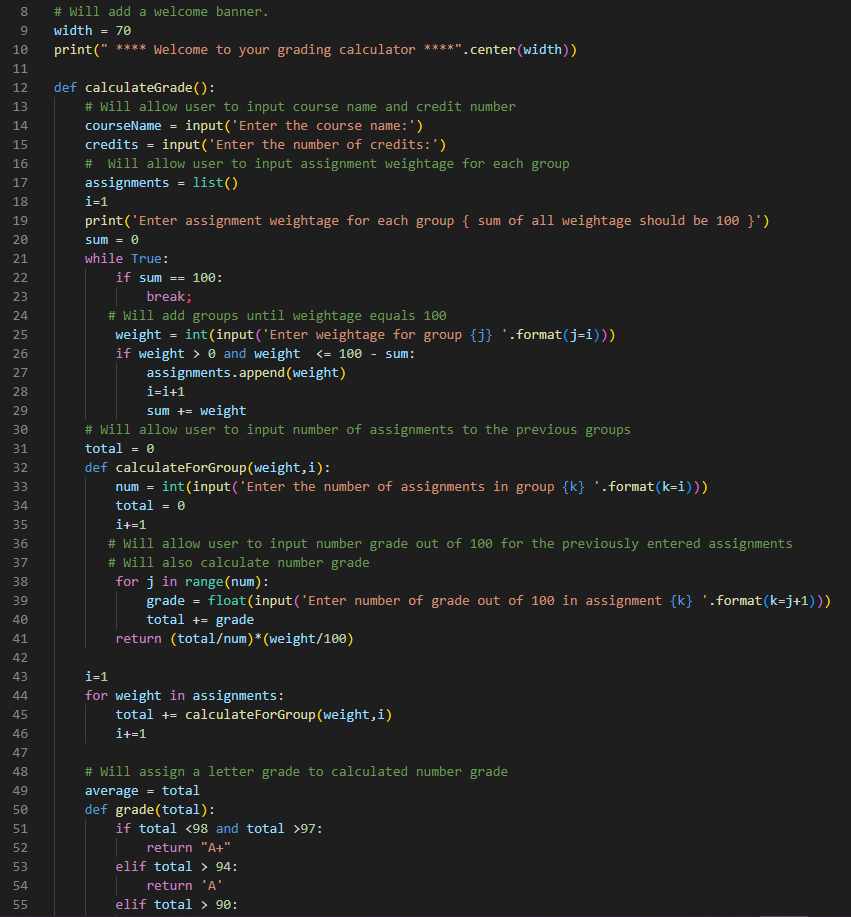851x917 pixels.
Task: Click line number 21 beside the while loop
Action: click(x=20, y=258)
